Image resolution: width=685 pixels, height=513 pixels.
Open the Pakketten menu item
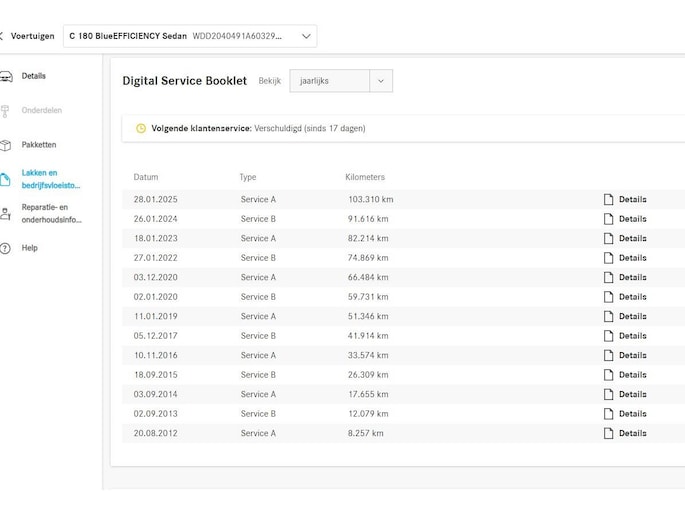pos(39,145)
